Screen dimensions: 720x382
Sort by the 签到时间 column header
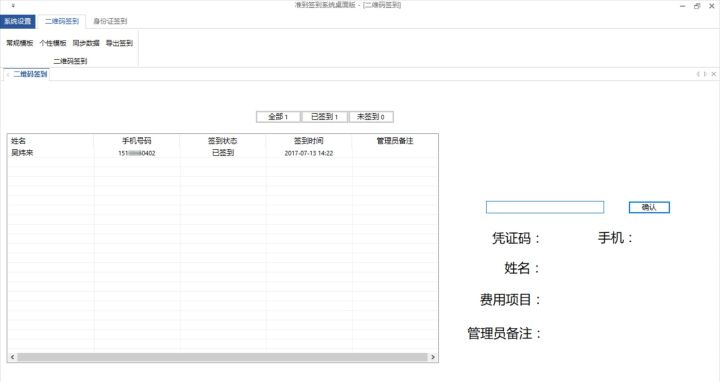(x=309, y=140)
